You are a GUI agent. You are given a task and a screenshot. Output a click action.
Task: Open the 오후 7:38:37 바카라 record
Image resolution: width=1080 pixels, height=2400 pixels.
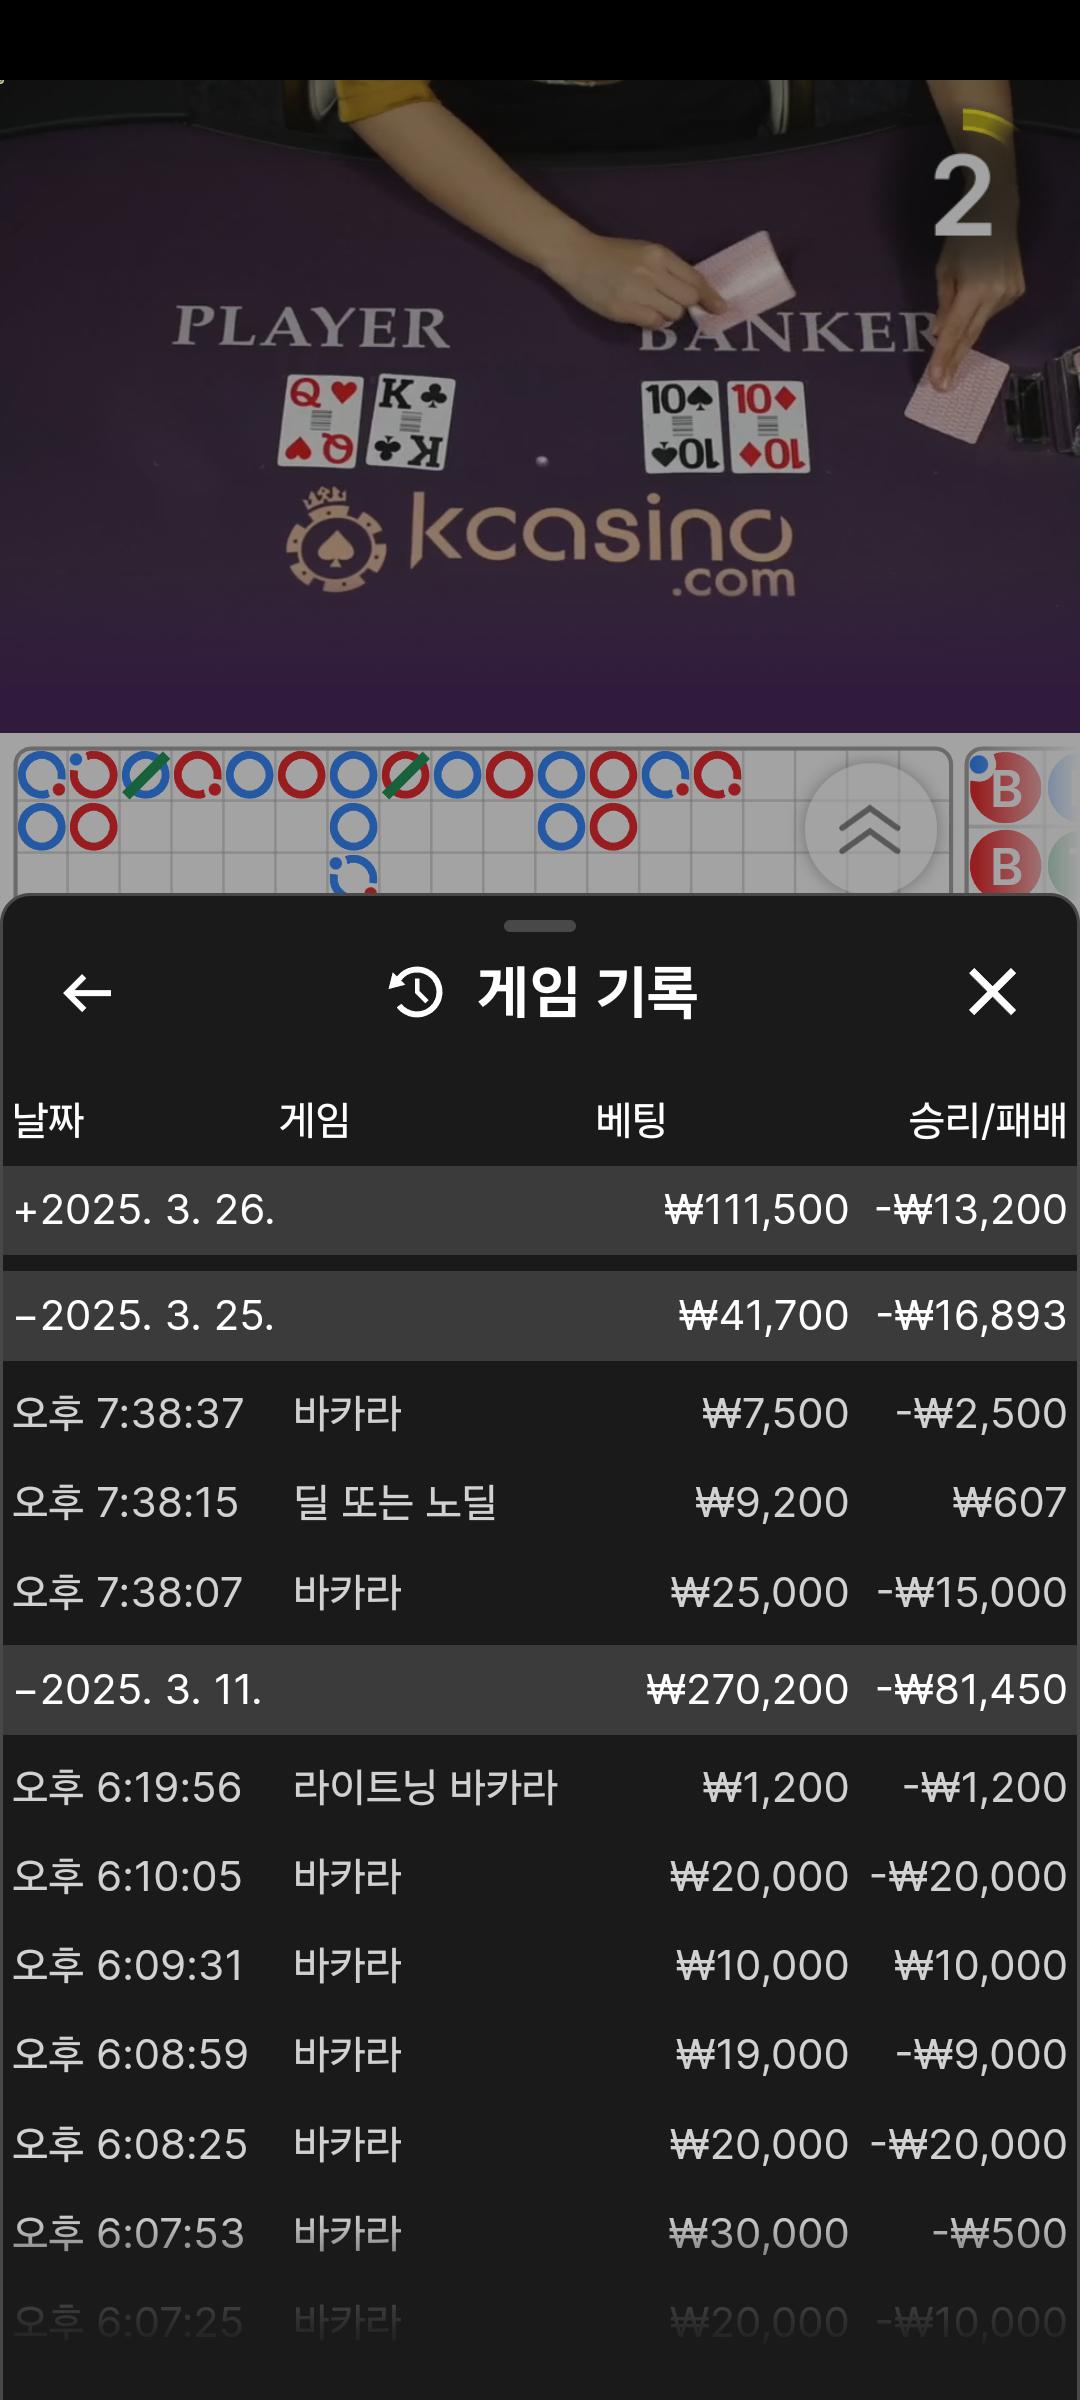pyautogui.click(x=540, y=1413)
